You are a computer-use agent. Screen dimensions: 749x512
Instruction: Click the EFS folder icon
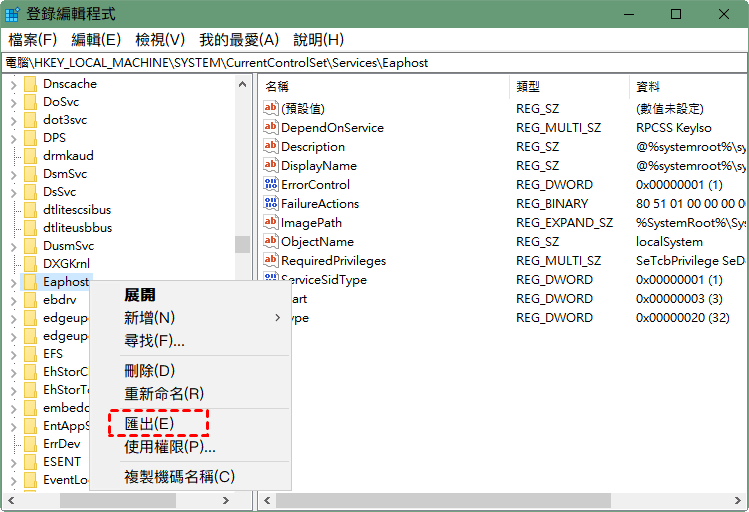(30, 354)
